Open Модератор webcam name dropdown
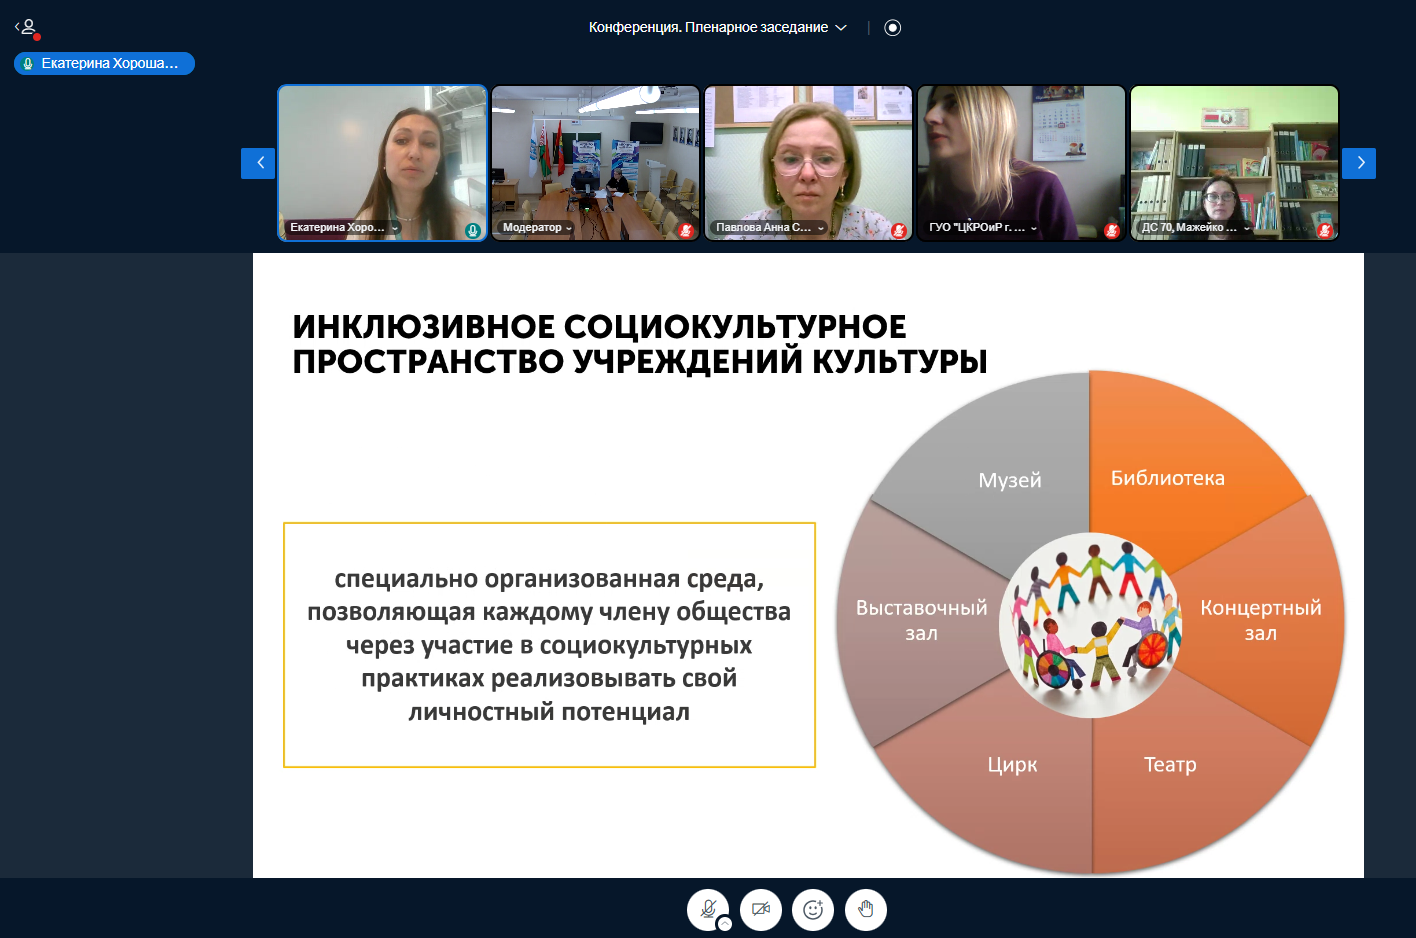Screen dimensions: 1416x938 537,228
